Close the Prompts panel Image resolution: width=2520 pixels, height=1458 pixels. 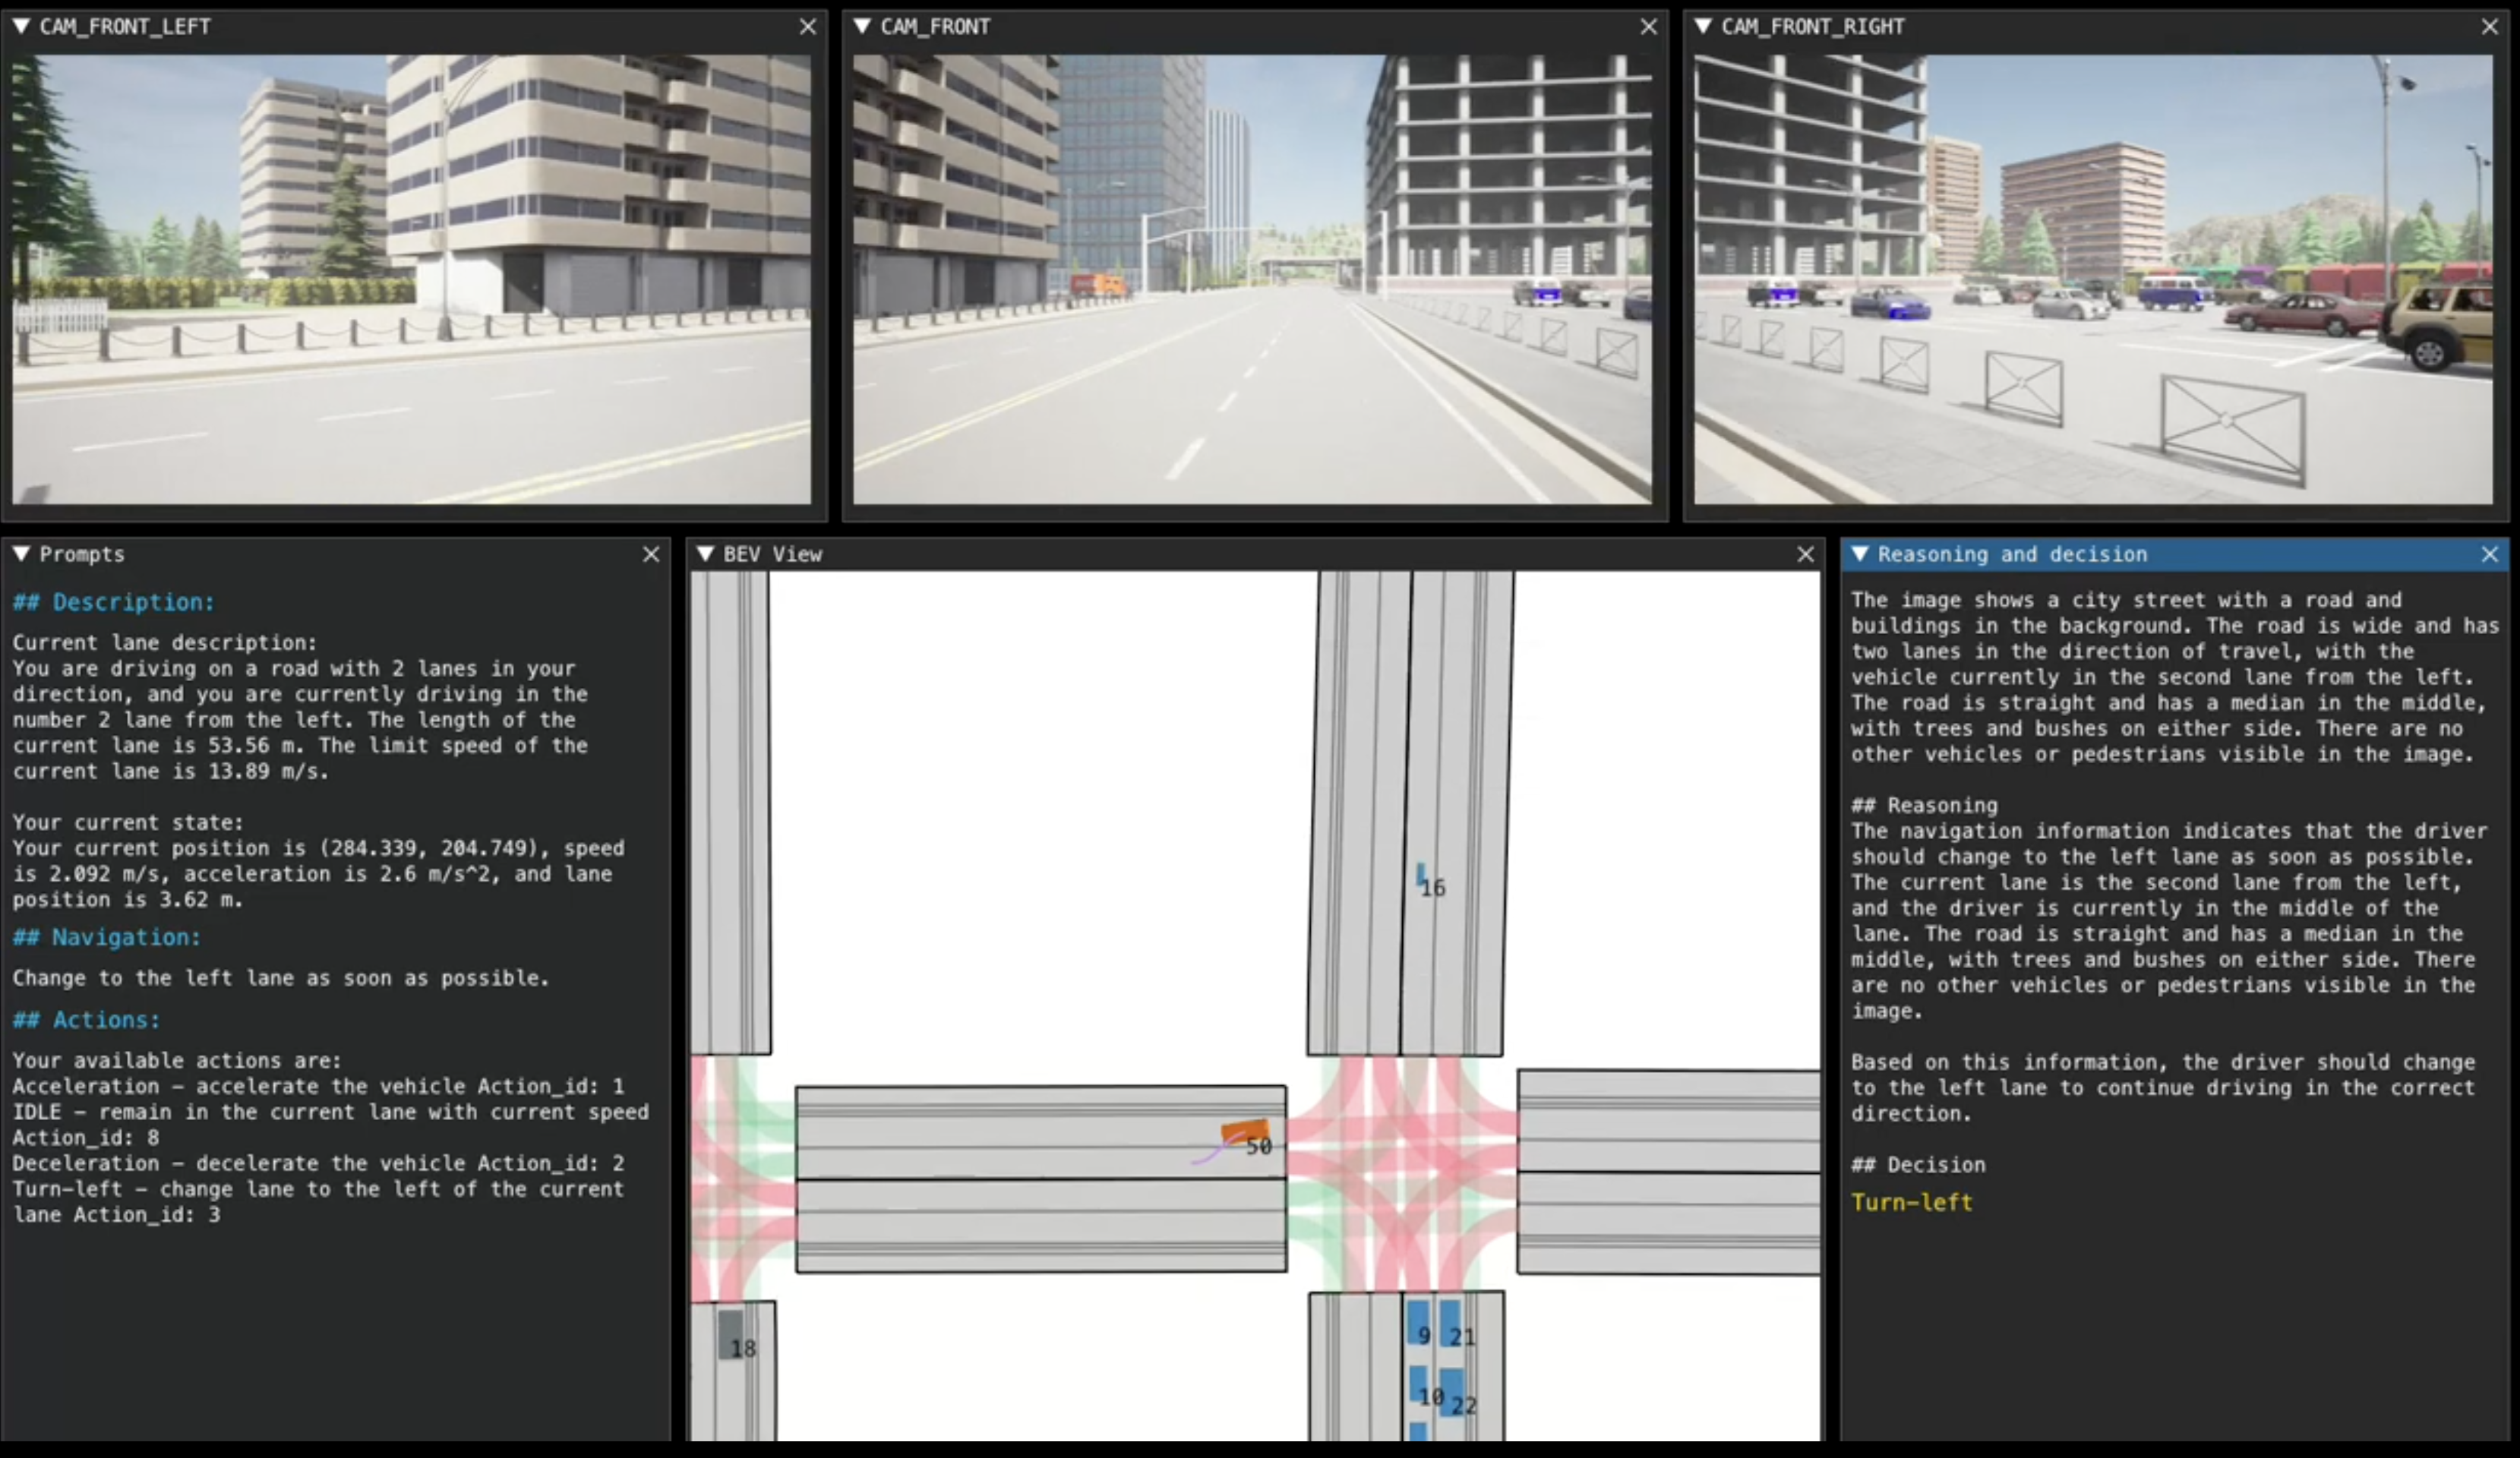pyautogui.click(x=651, y=554)
